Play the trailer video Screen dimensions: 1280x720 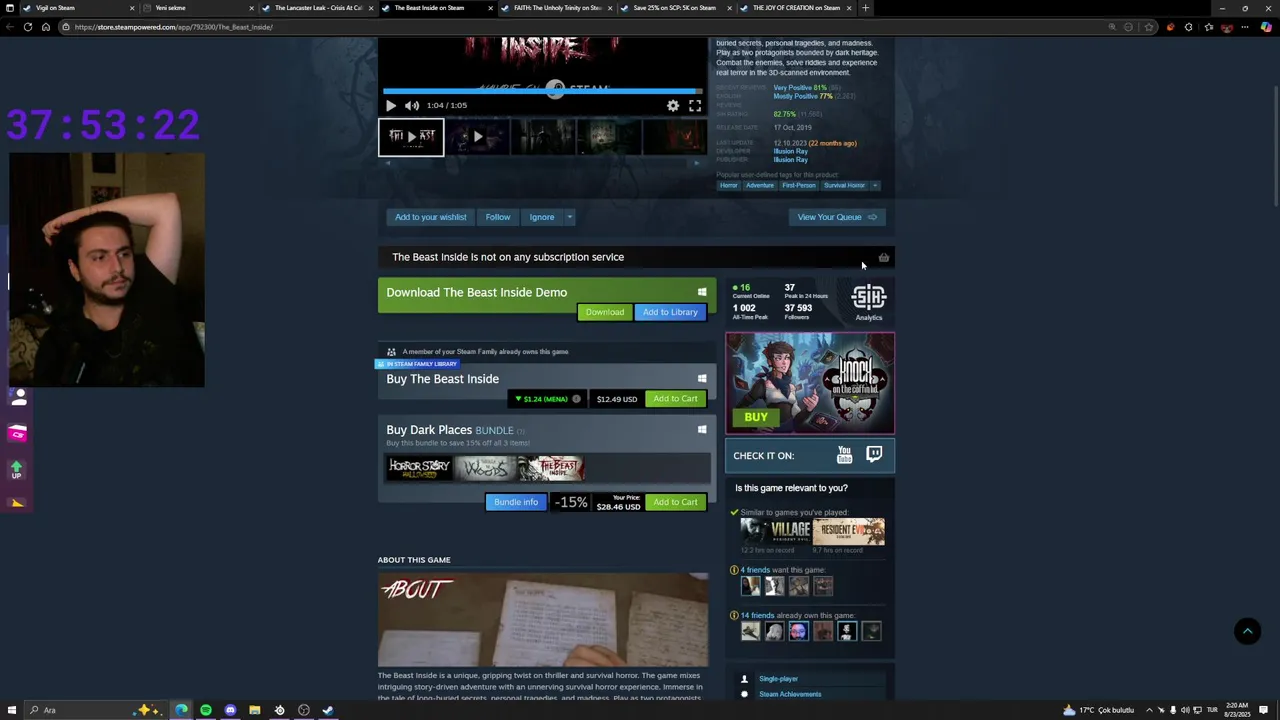pyautogui.click(x=391, y=105)
